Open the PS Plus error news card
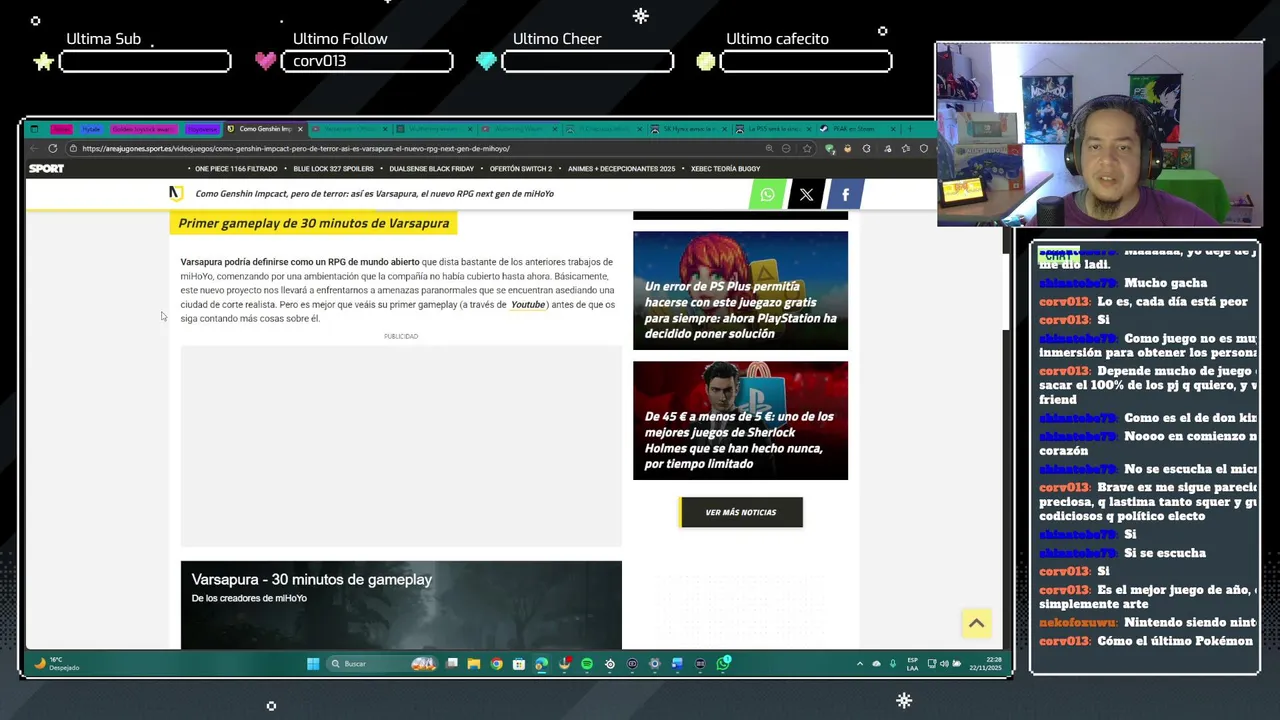 click(x=740, y=290)
